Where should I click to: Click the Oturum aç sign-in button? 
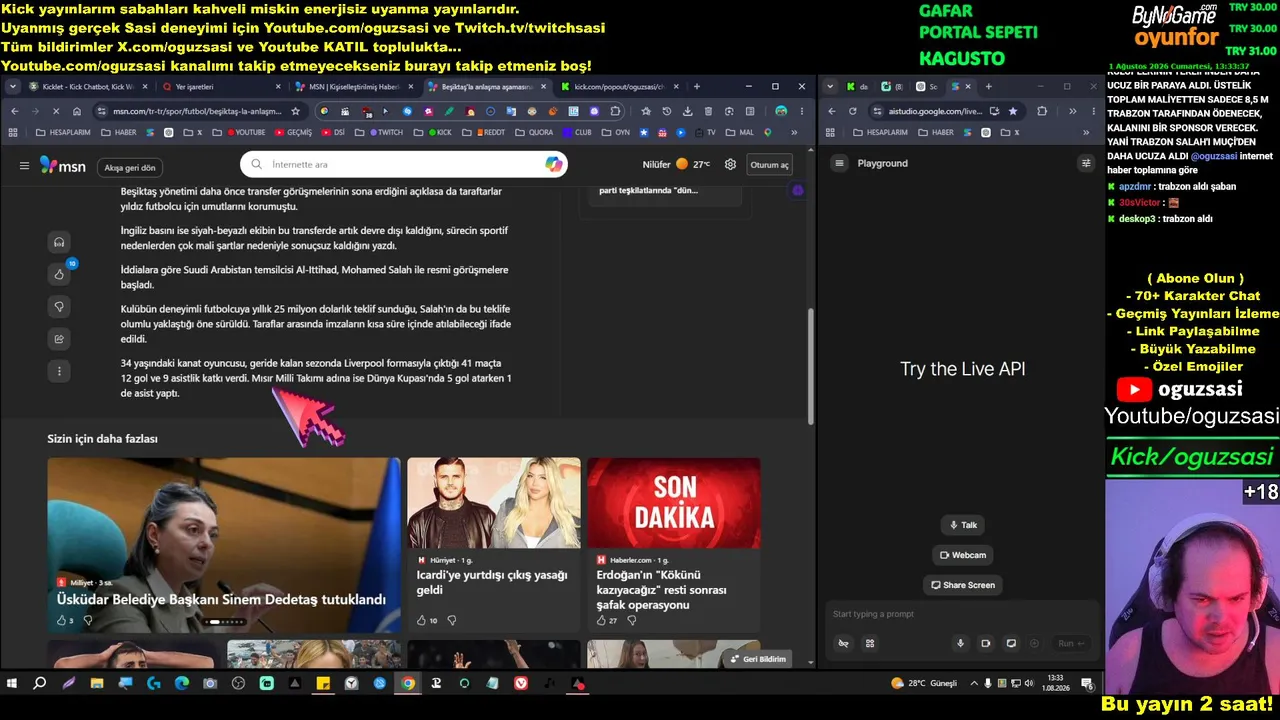770,165
